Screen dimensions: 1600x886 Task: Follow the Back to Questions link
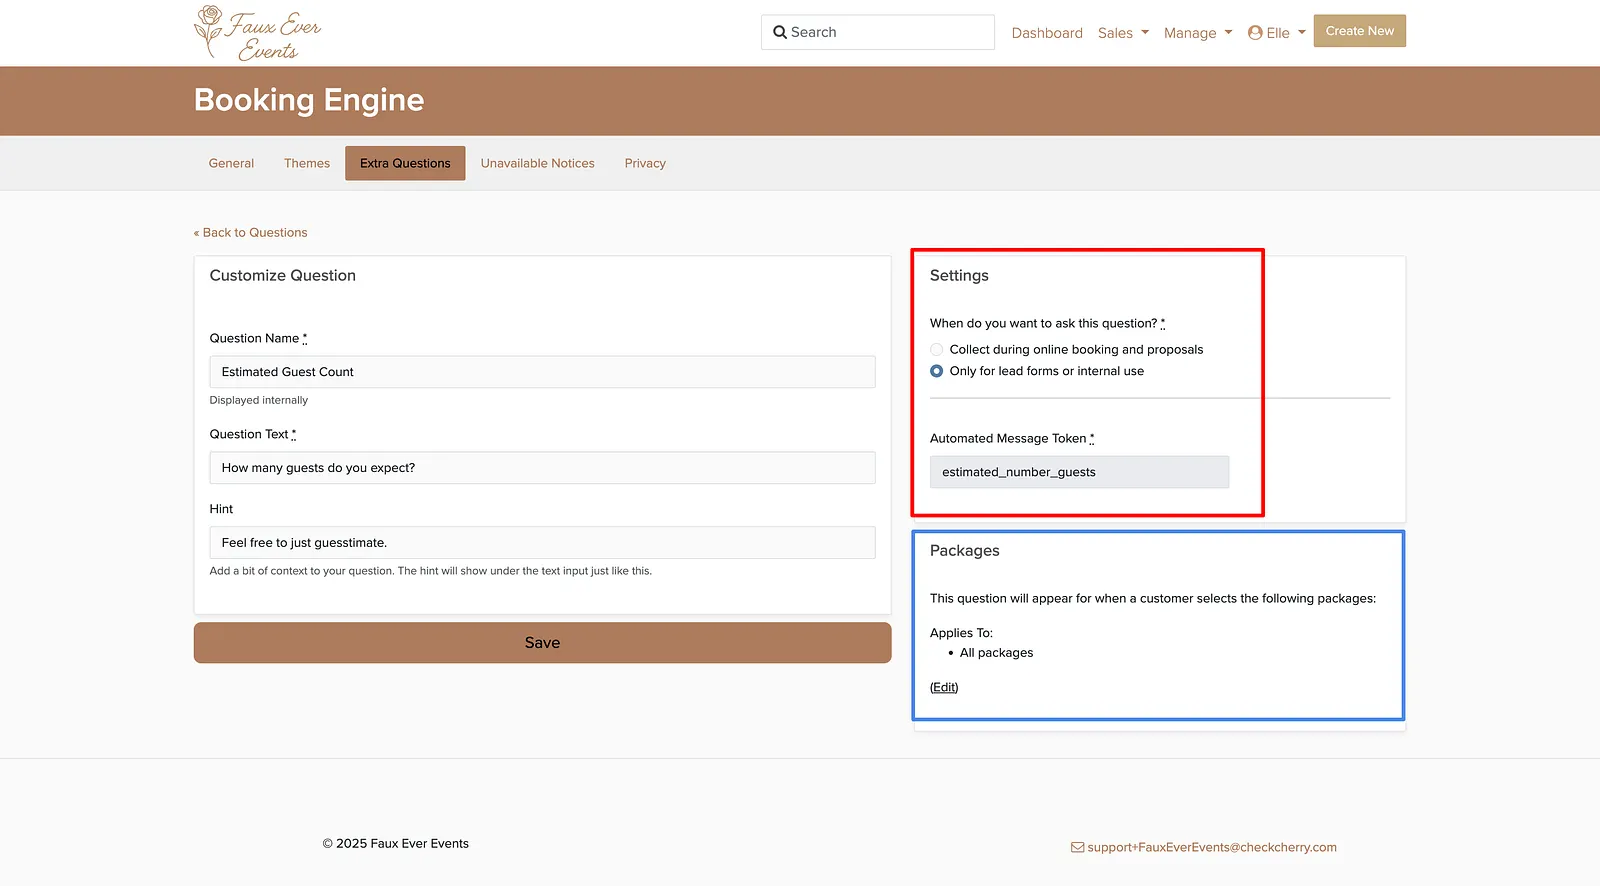(250, 232)
